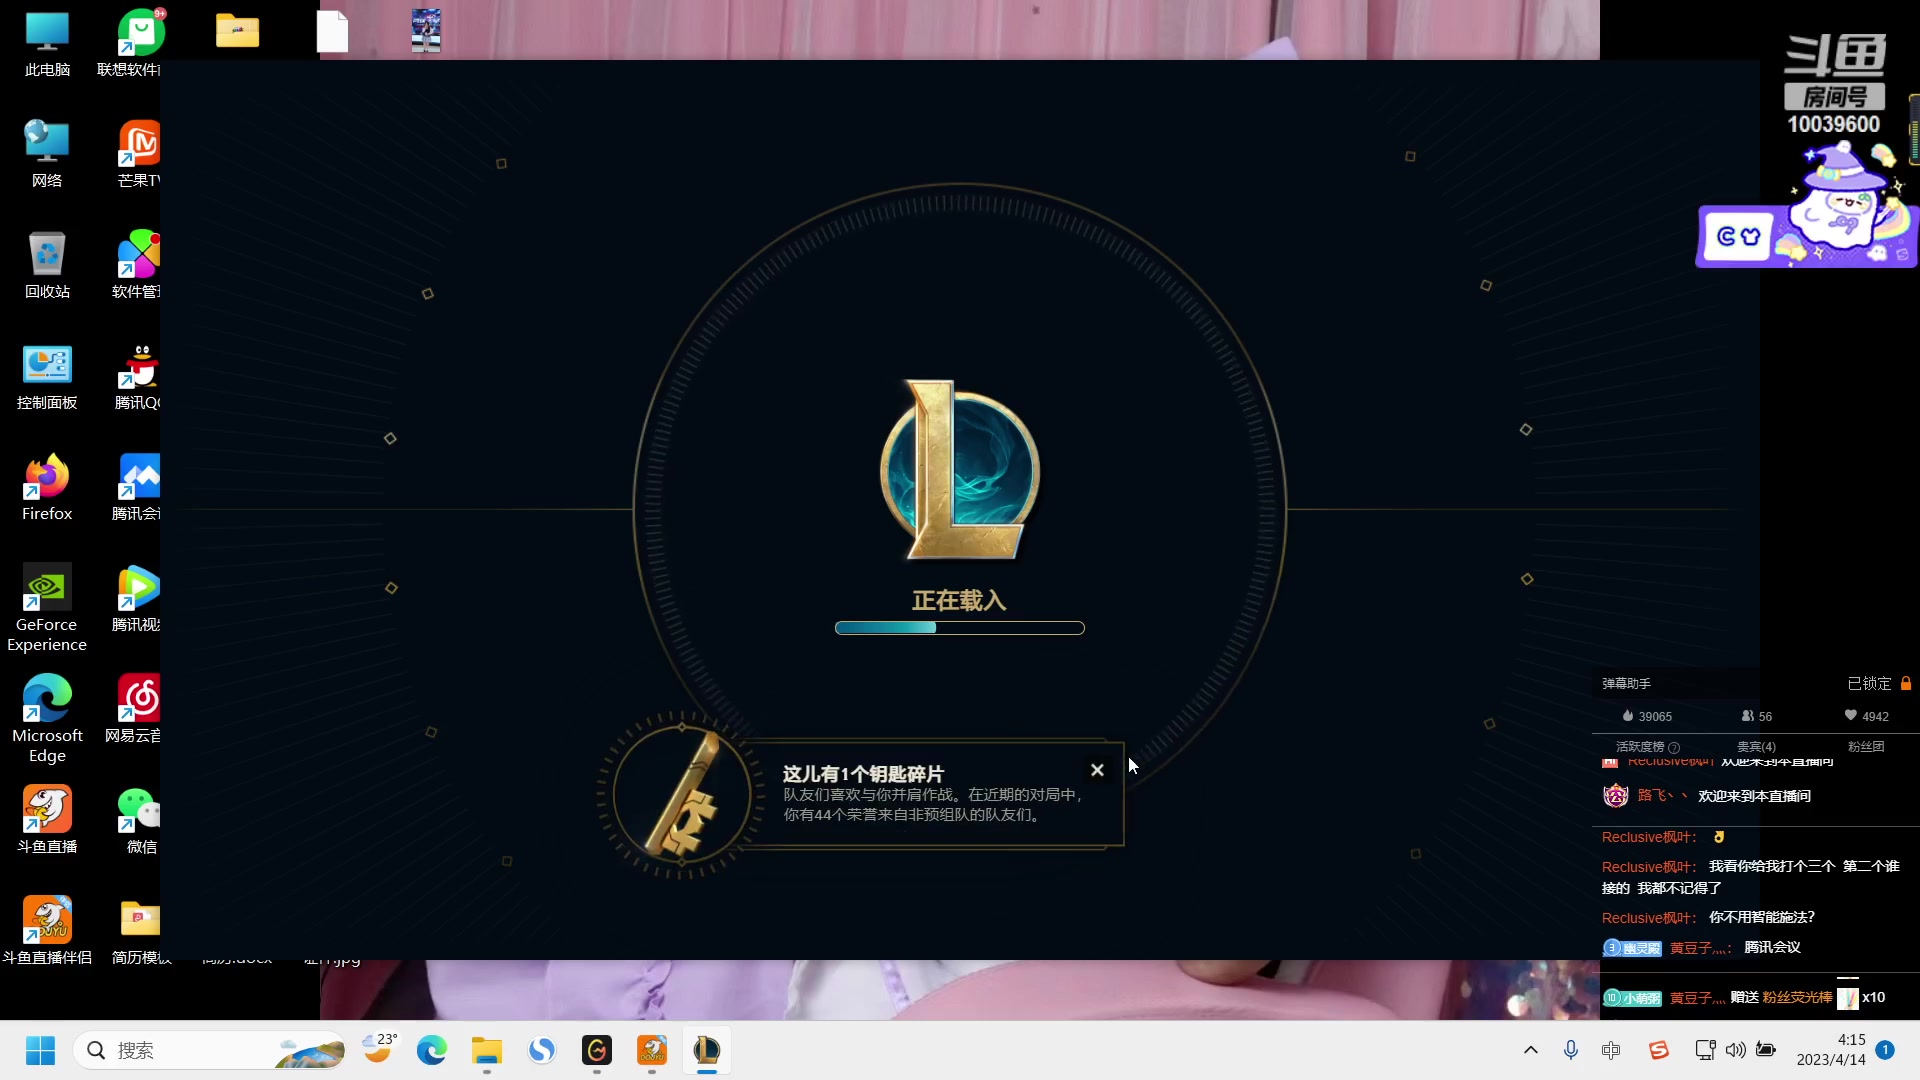Click the 腾讯会议 chat message
The width and height of the screenshot is (1920, 1080).
tap(1772, 947)
